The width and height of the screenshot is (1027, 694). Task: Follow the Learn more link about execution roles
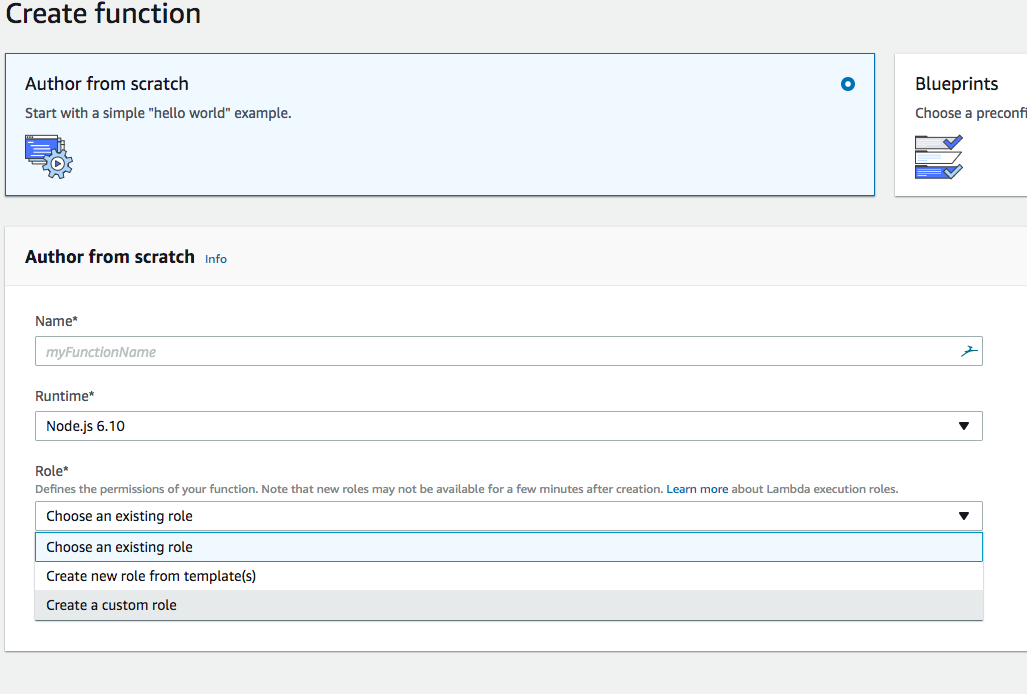(x=697, y=489)
